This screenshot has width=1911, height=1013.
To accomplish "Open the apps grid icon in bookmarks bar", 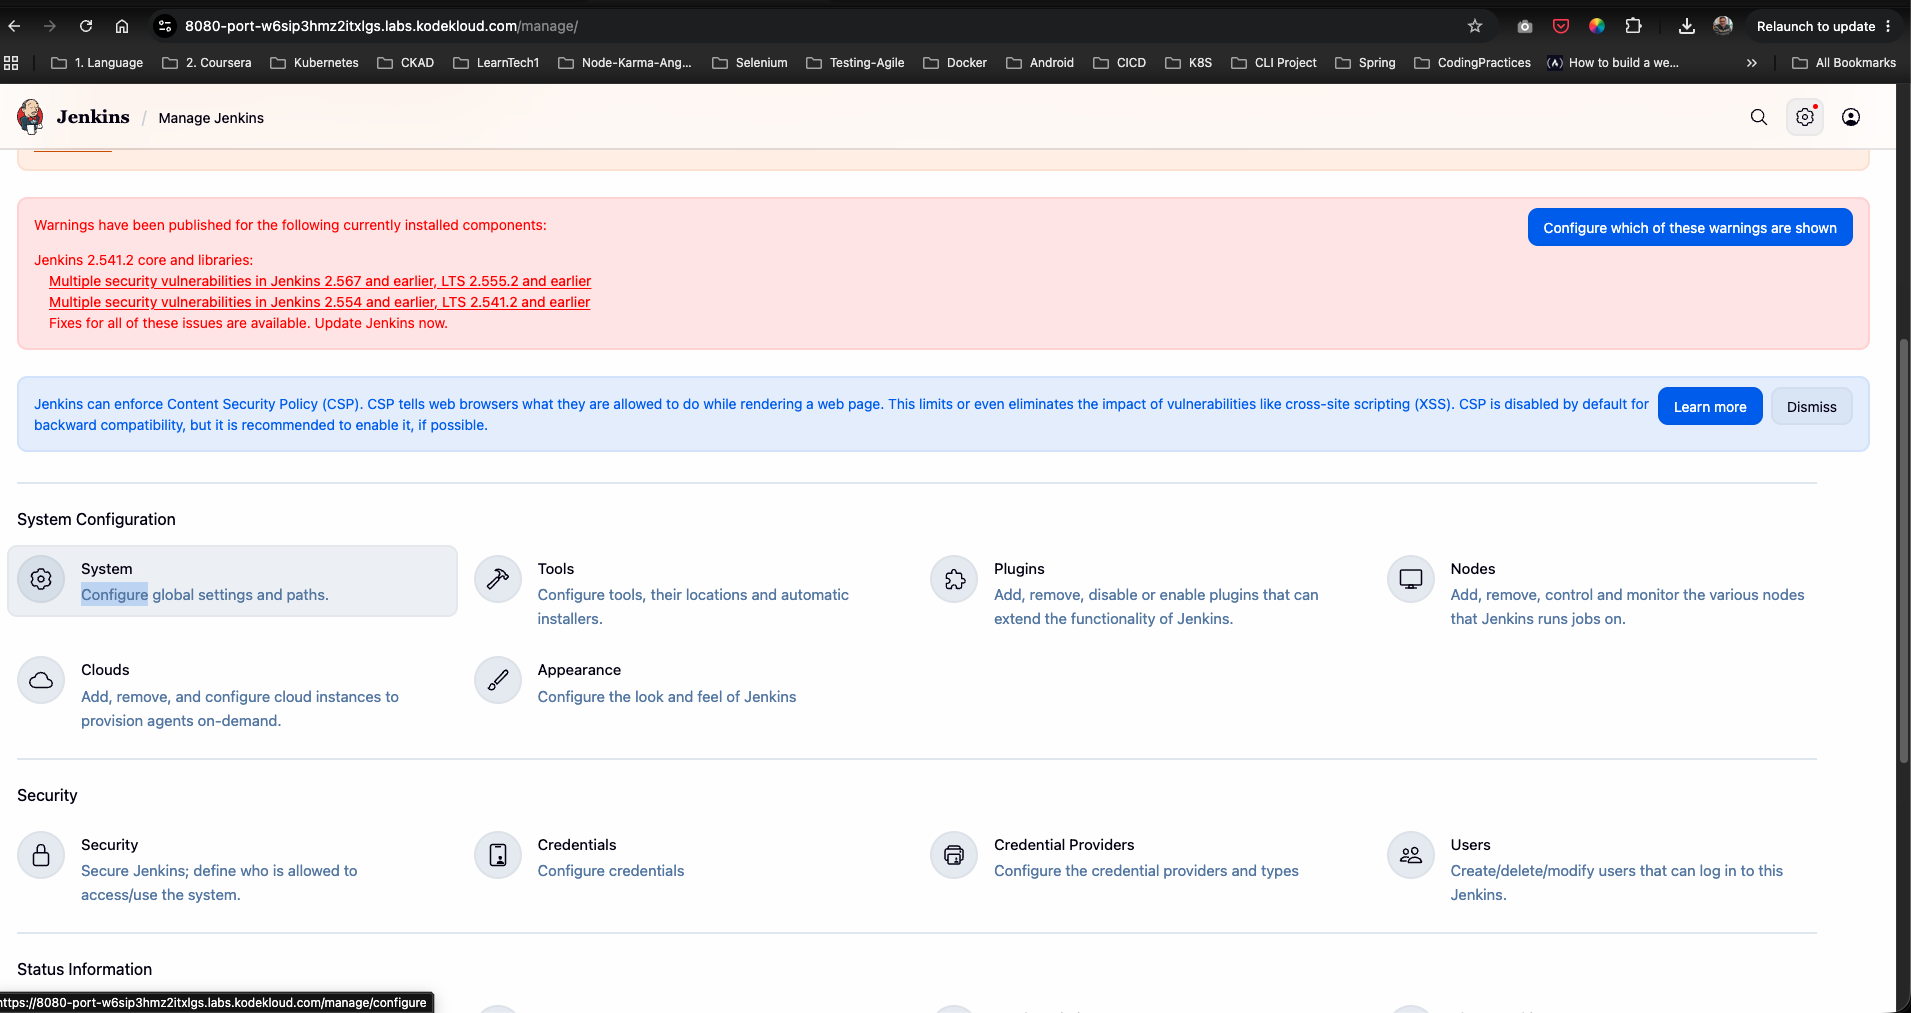I will point(11,62).
